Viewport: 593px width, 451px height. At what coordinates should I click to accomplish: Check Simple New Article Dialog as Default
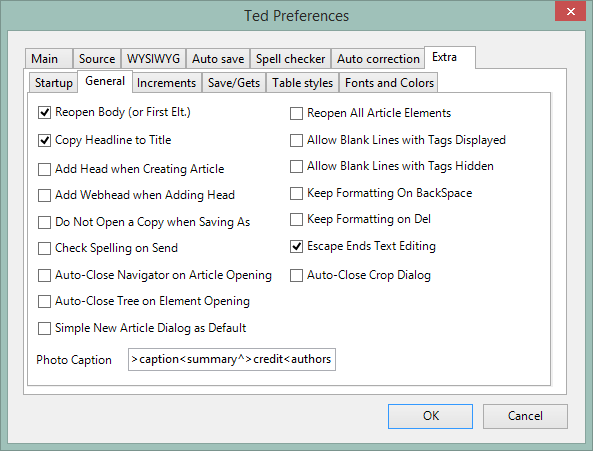[45, 329]
